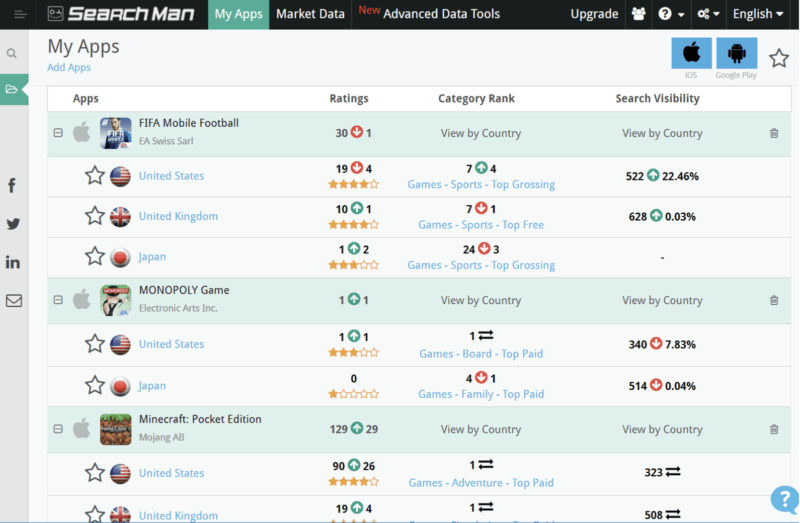This screenshot has width=800, height=523.
Task: Click the Add Apps link
Action: pyautogui.click(x=69, y=68)
